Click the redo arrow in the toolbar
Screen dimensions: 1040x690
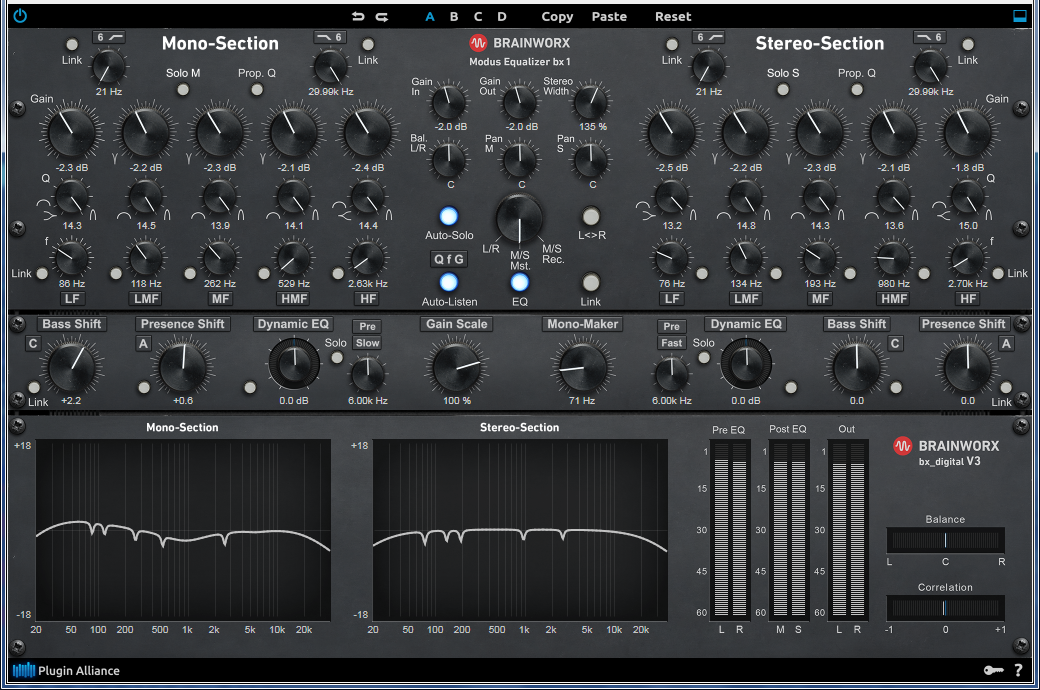381,17
